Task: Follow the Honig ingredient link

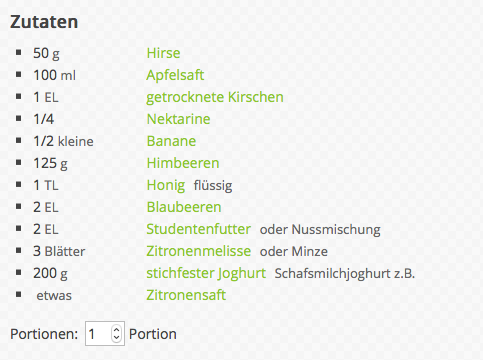Action: [x=166, y=185]
